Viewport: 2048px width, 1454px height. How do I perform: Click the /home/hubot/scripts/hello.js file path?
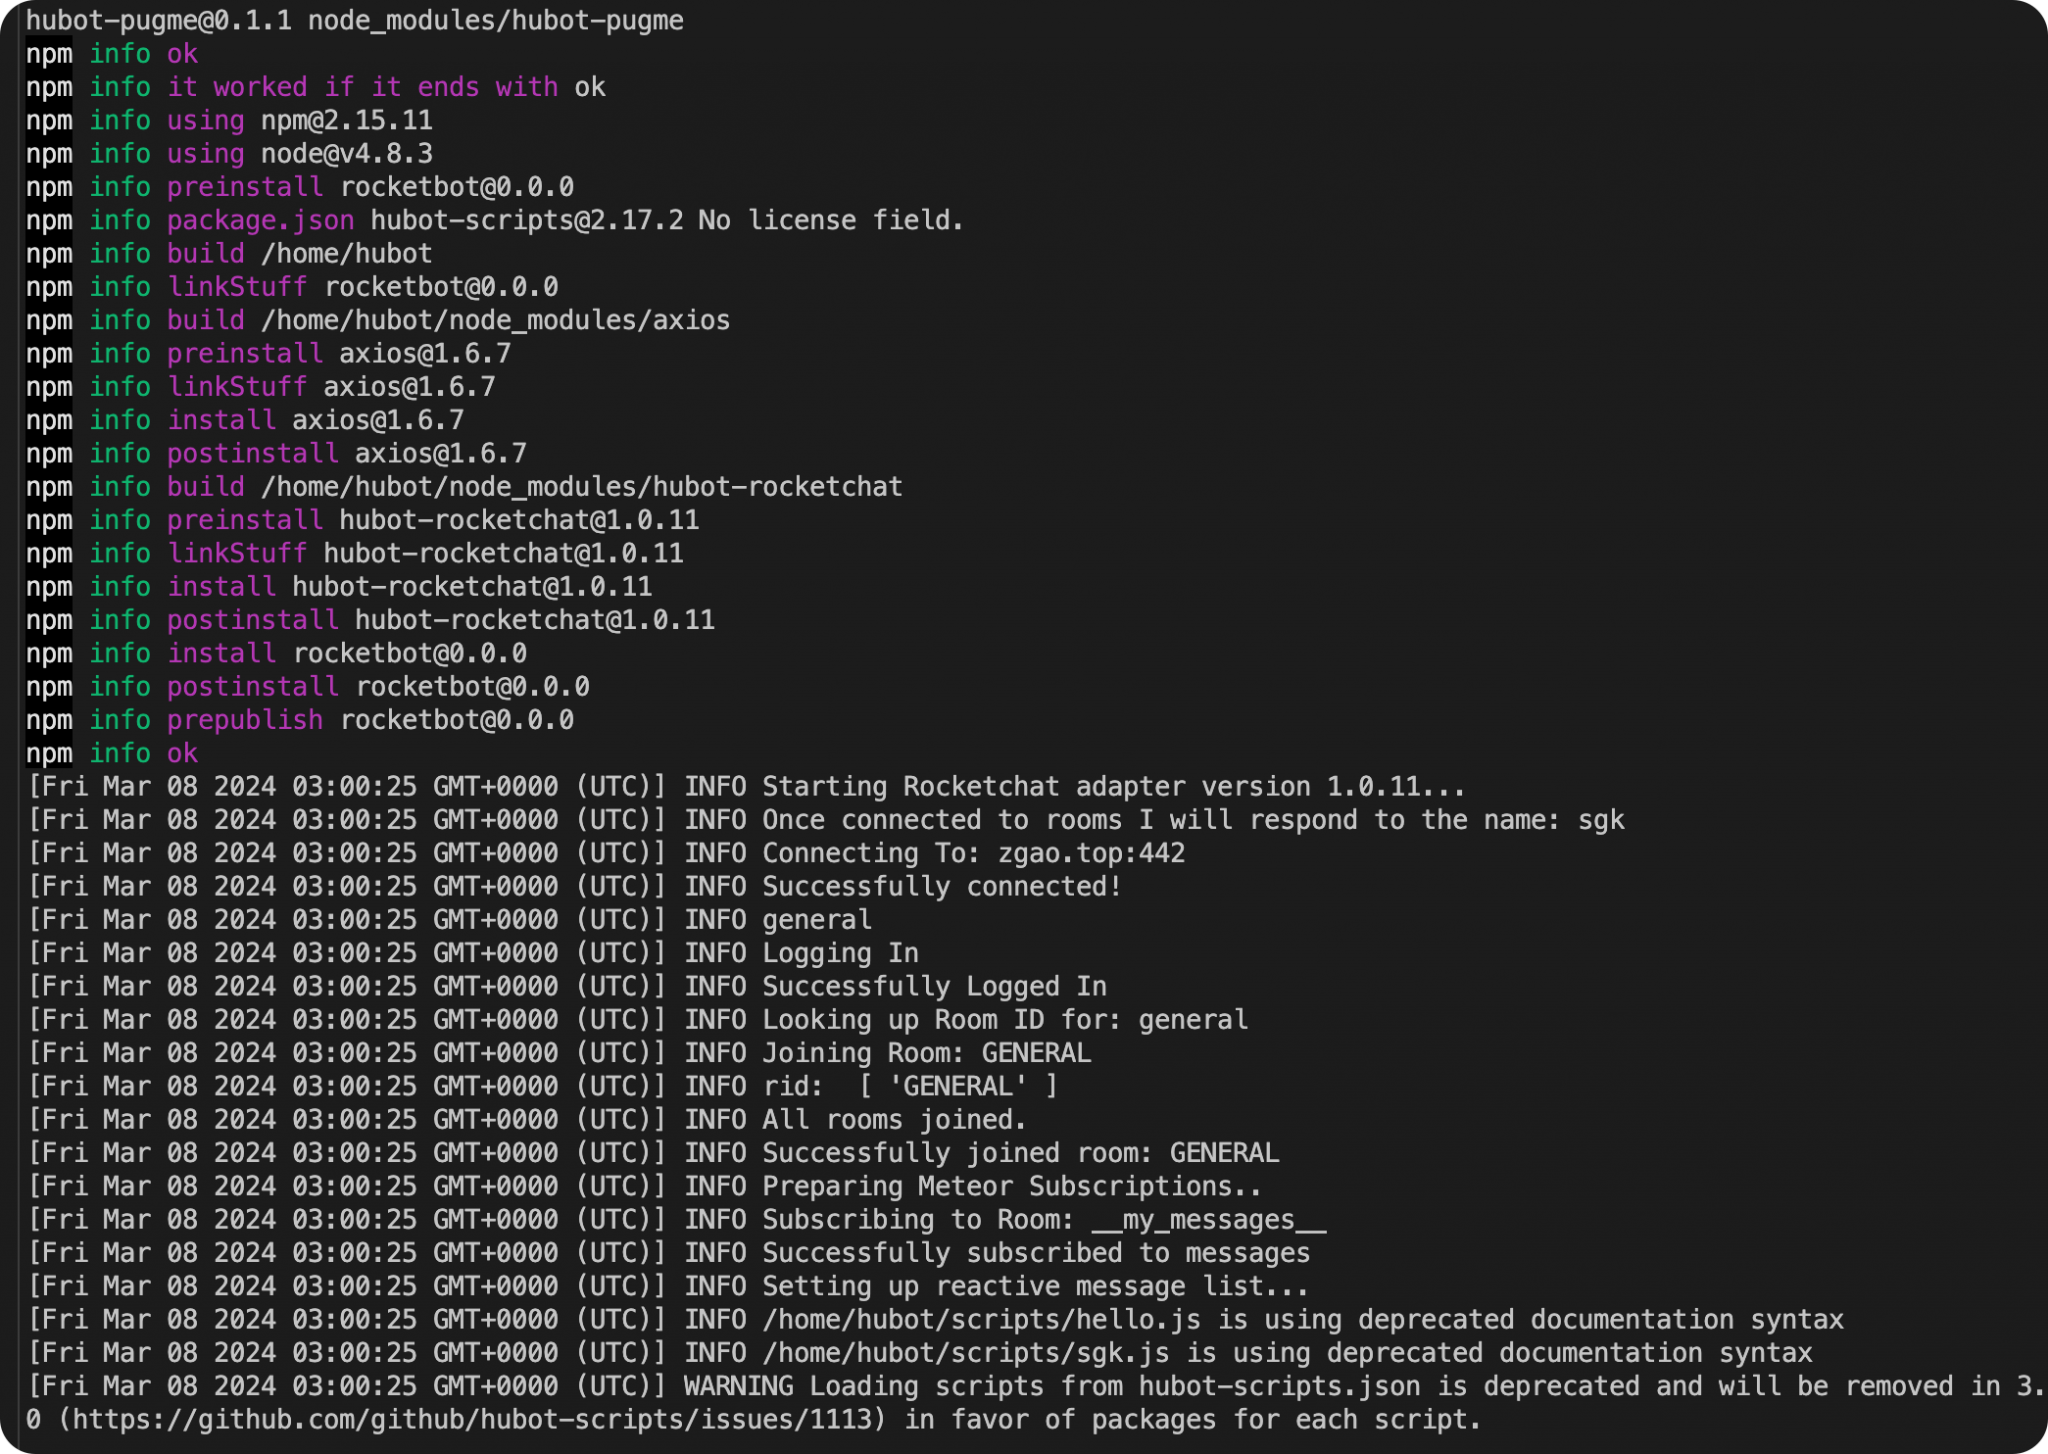[981, 1320]
